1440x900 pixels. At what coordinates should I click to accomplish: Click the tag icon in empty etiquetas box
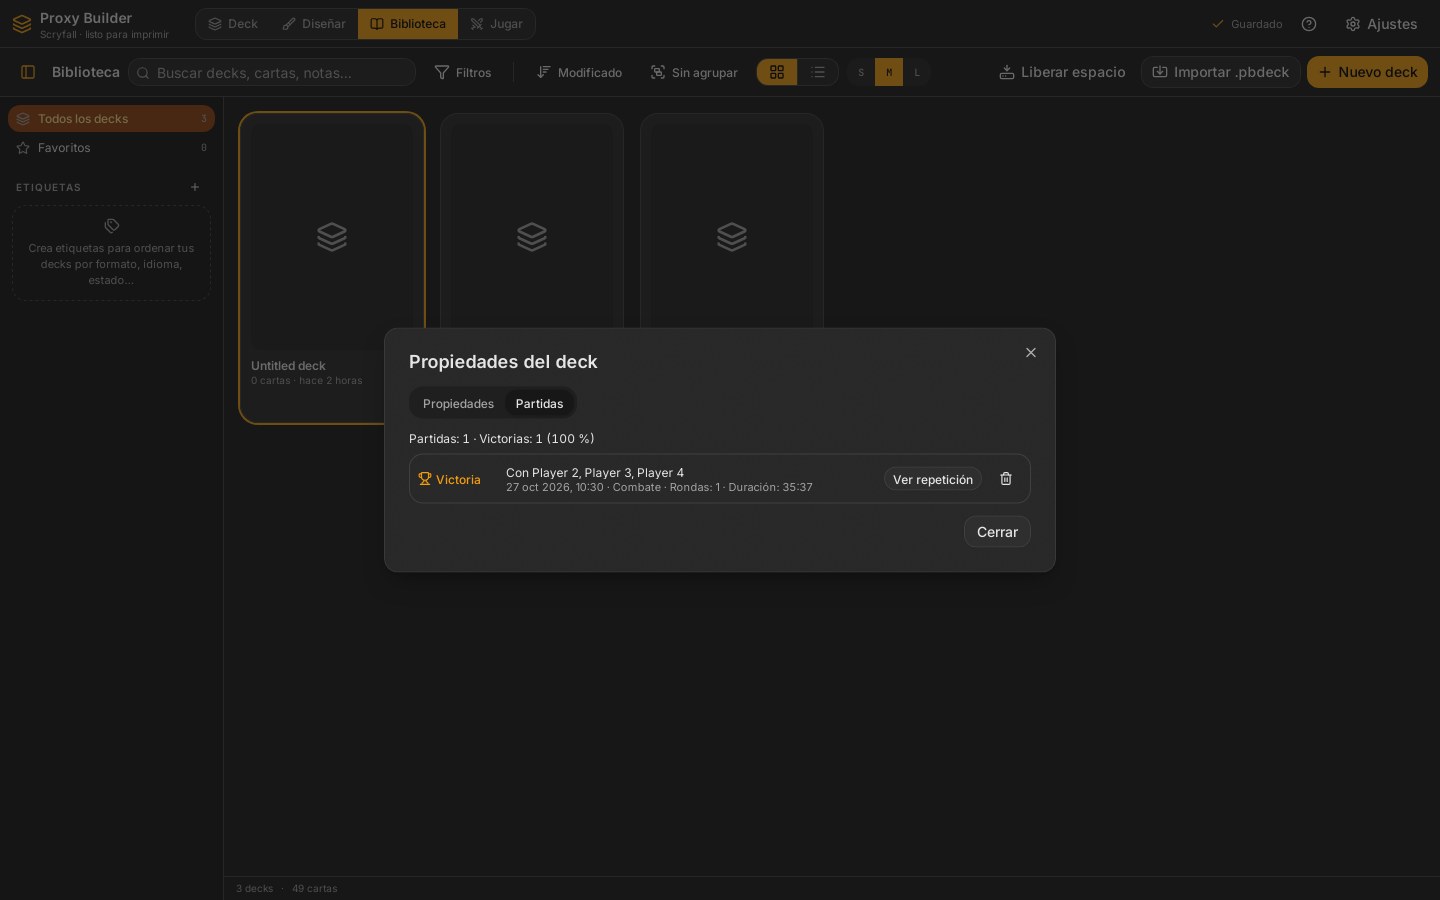coord(112,226)
